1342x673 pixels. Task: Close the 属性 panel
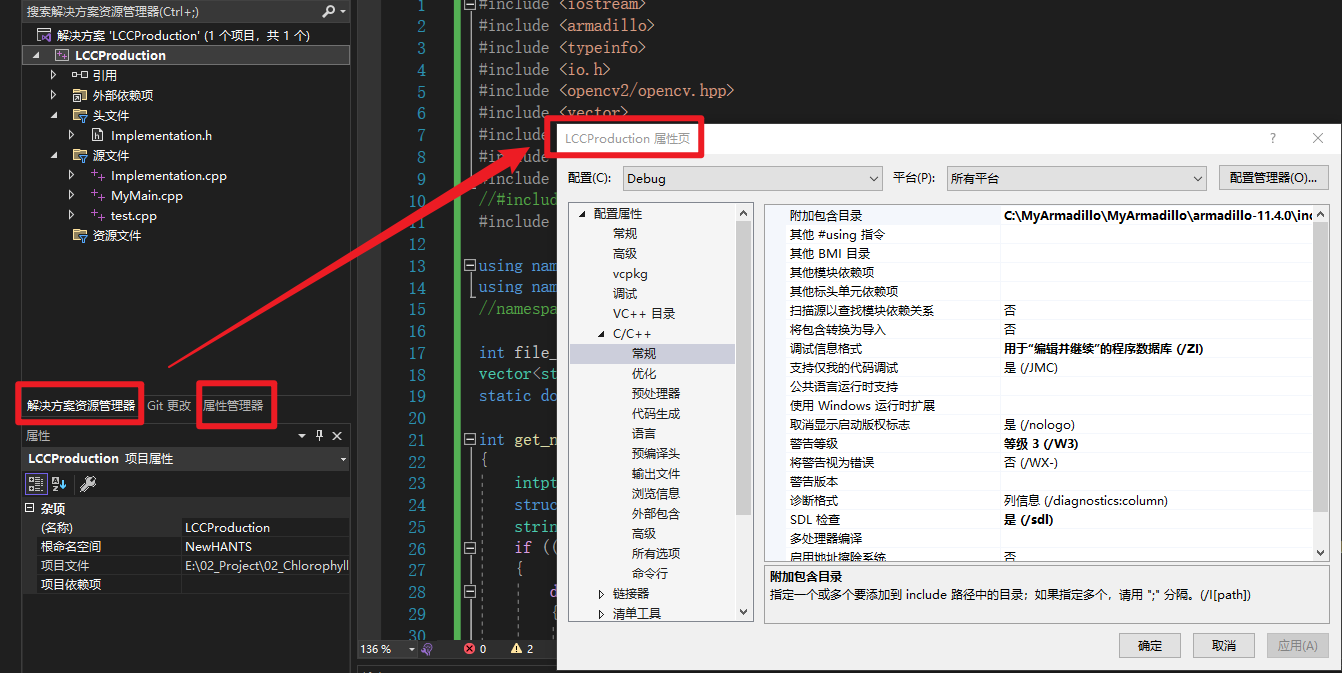tap(337, 436)
